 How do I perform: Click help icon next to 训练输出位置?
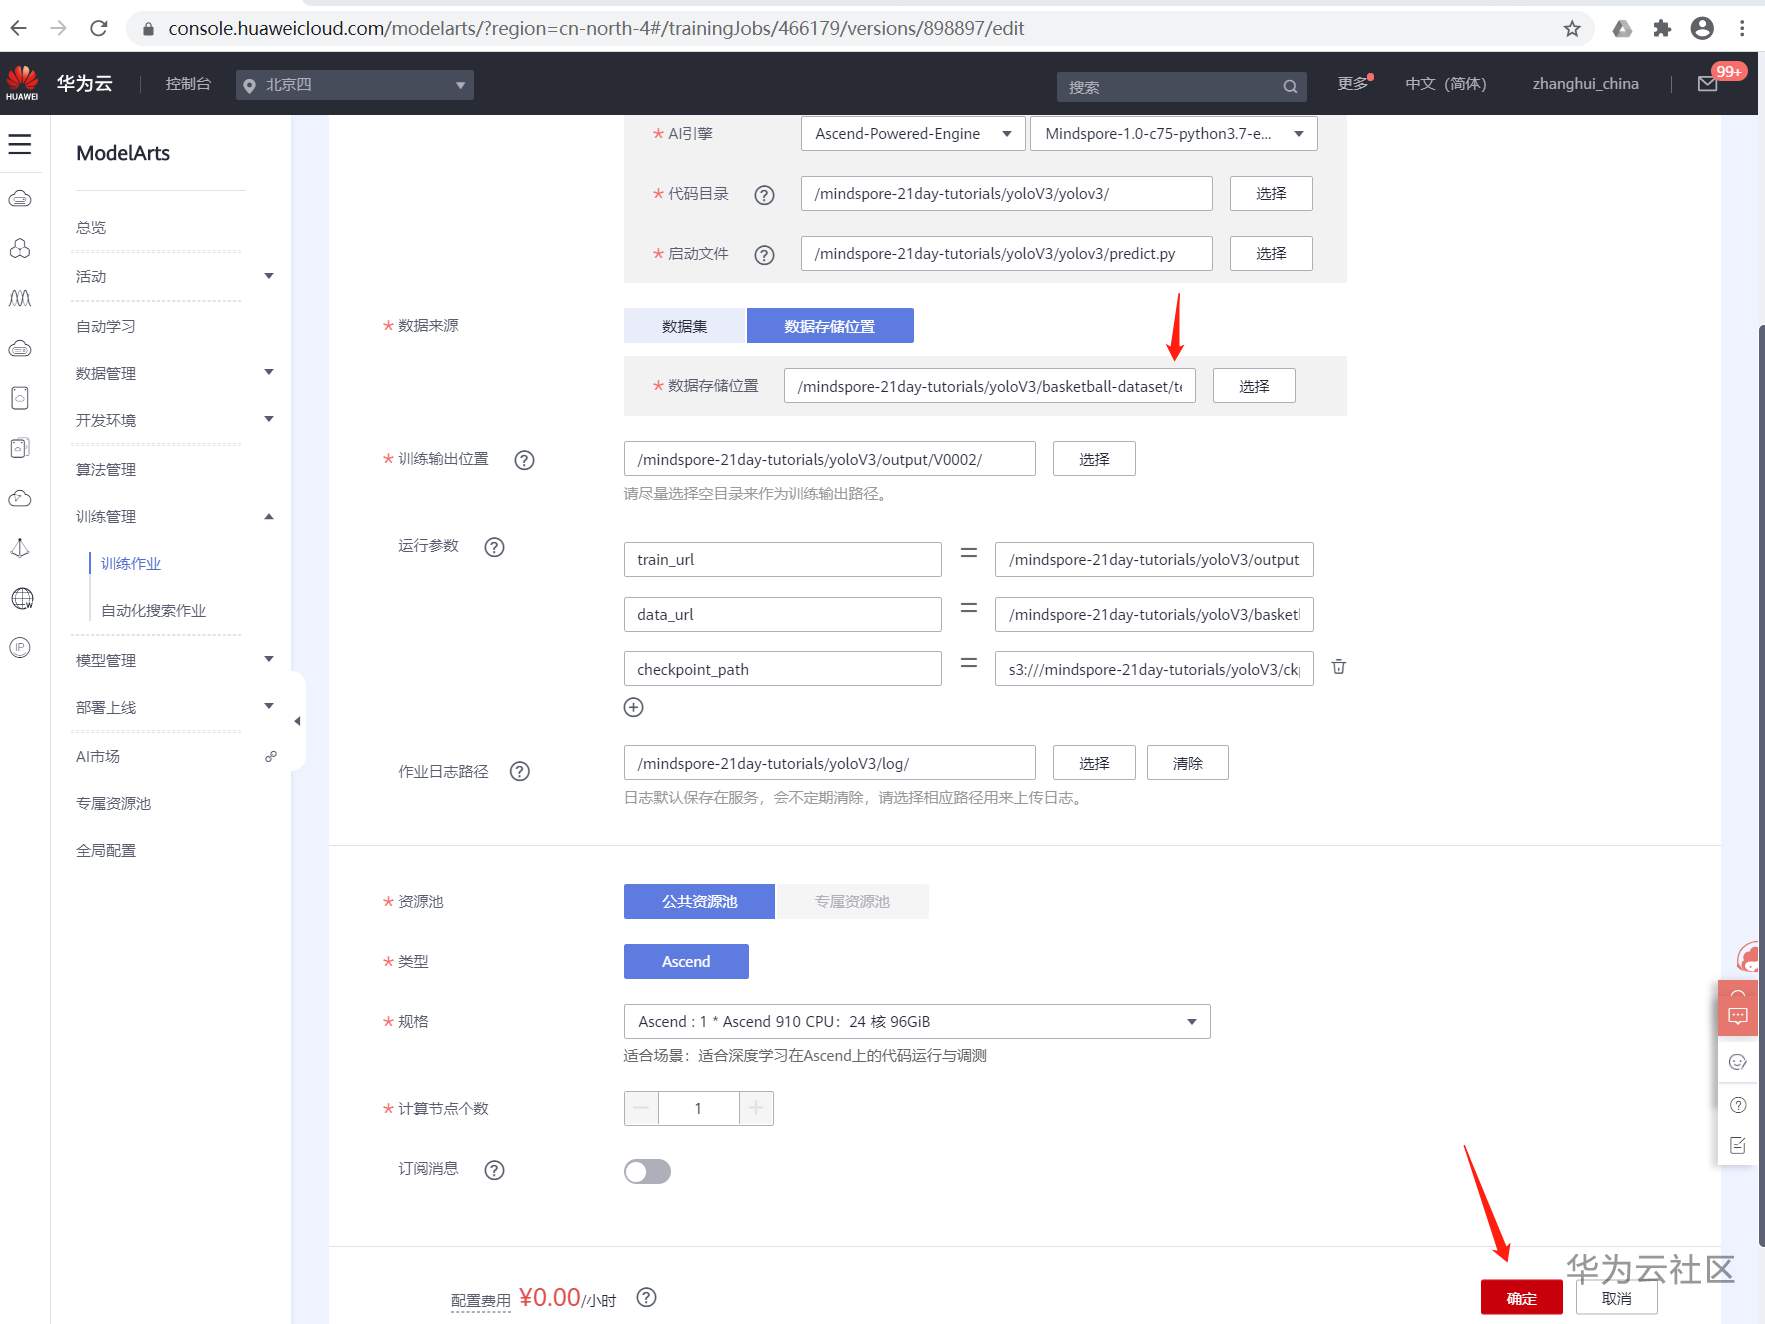pos(524,460)
